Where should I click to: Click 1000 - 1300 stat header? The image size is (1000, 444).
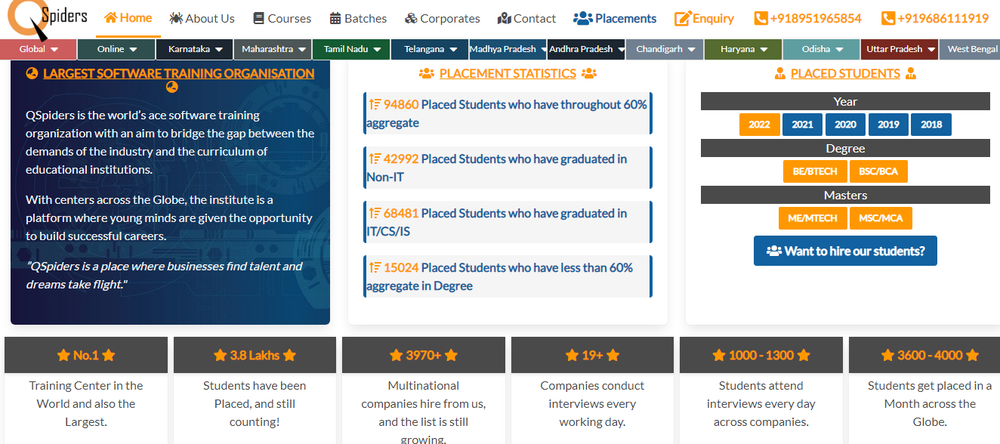761,355
